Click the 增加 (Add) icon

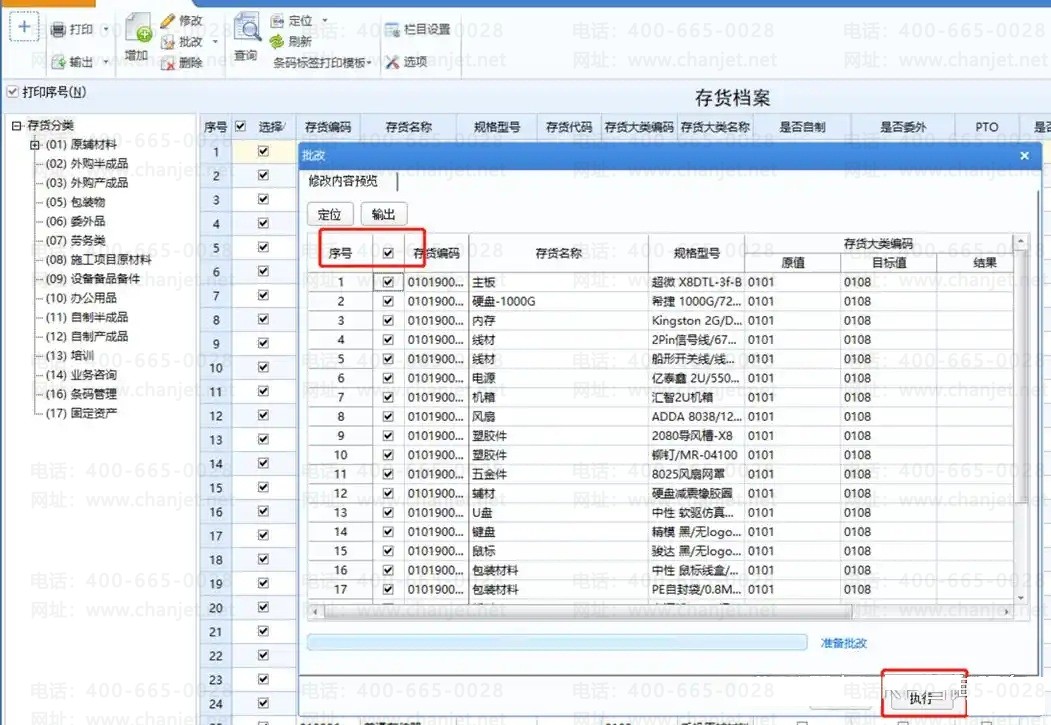[139, 29]
